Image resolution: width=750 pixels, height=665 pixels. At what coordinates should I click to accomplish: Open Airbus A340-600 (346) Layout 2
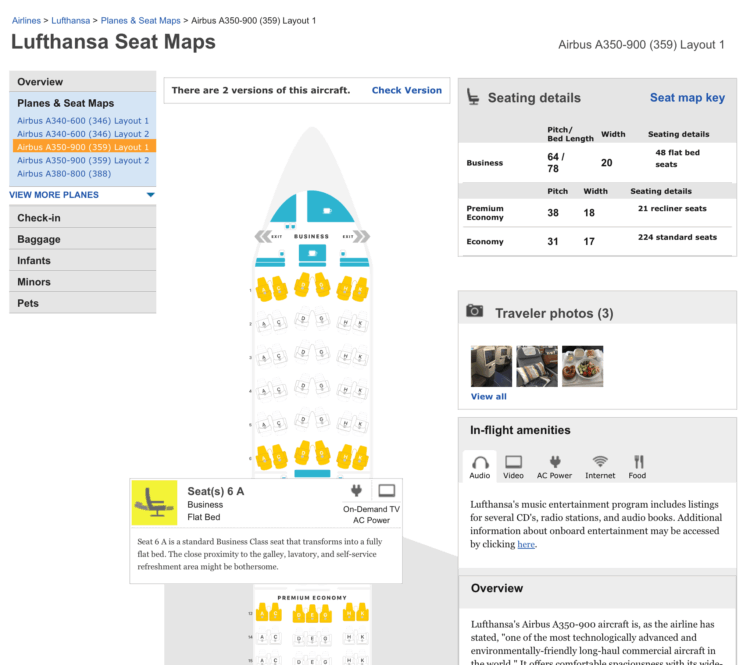point(83,134)
